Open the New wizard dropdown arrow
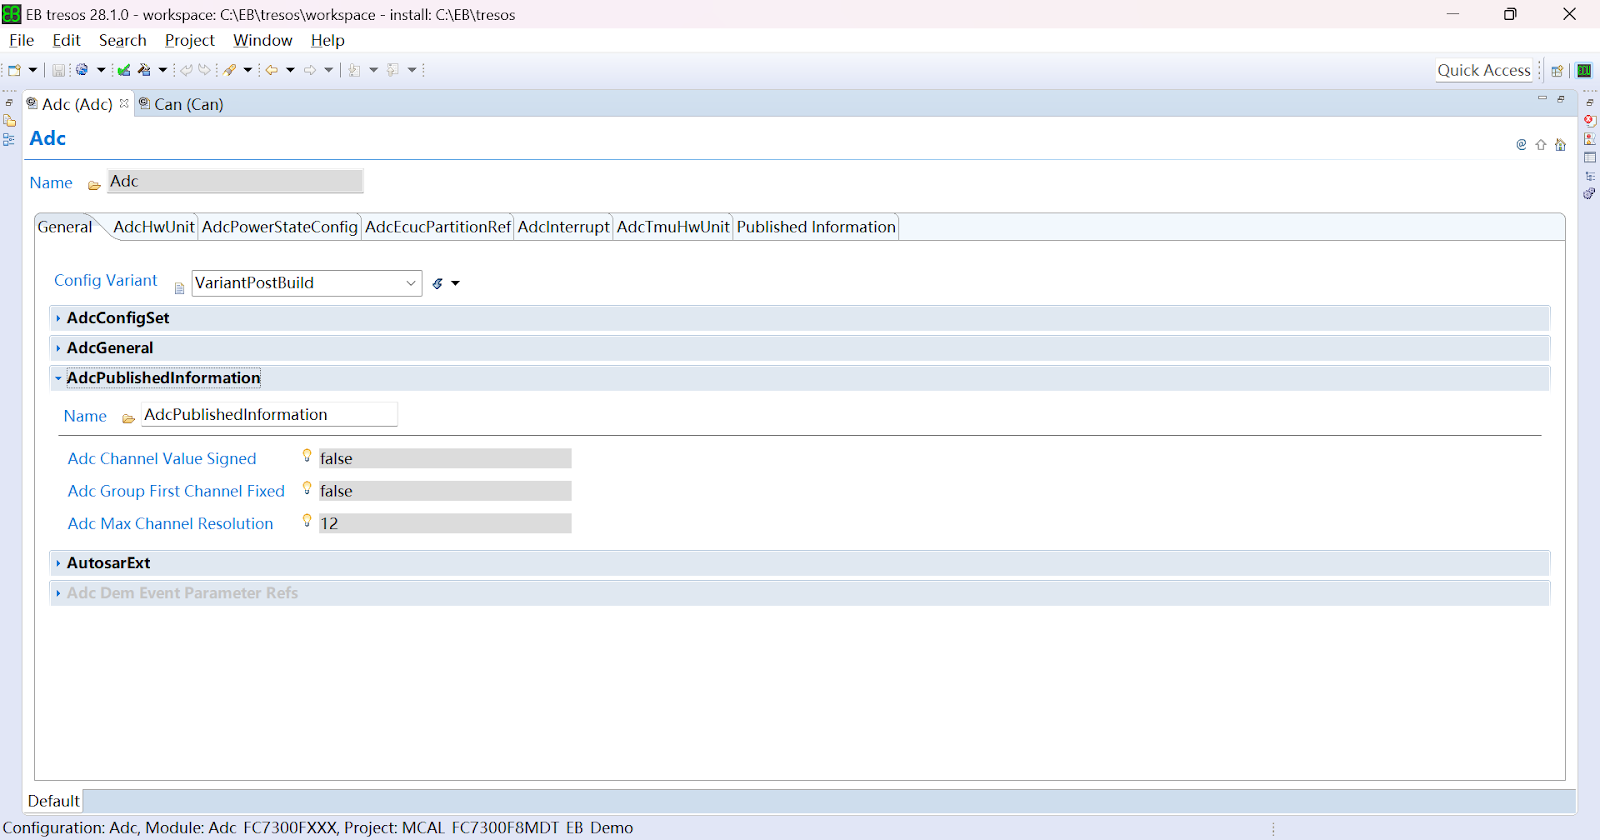The width and height of the screenshot is (1600, 840). pos(32,70)
